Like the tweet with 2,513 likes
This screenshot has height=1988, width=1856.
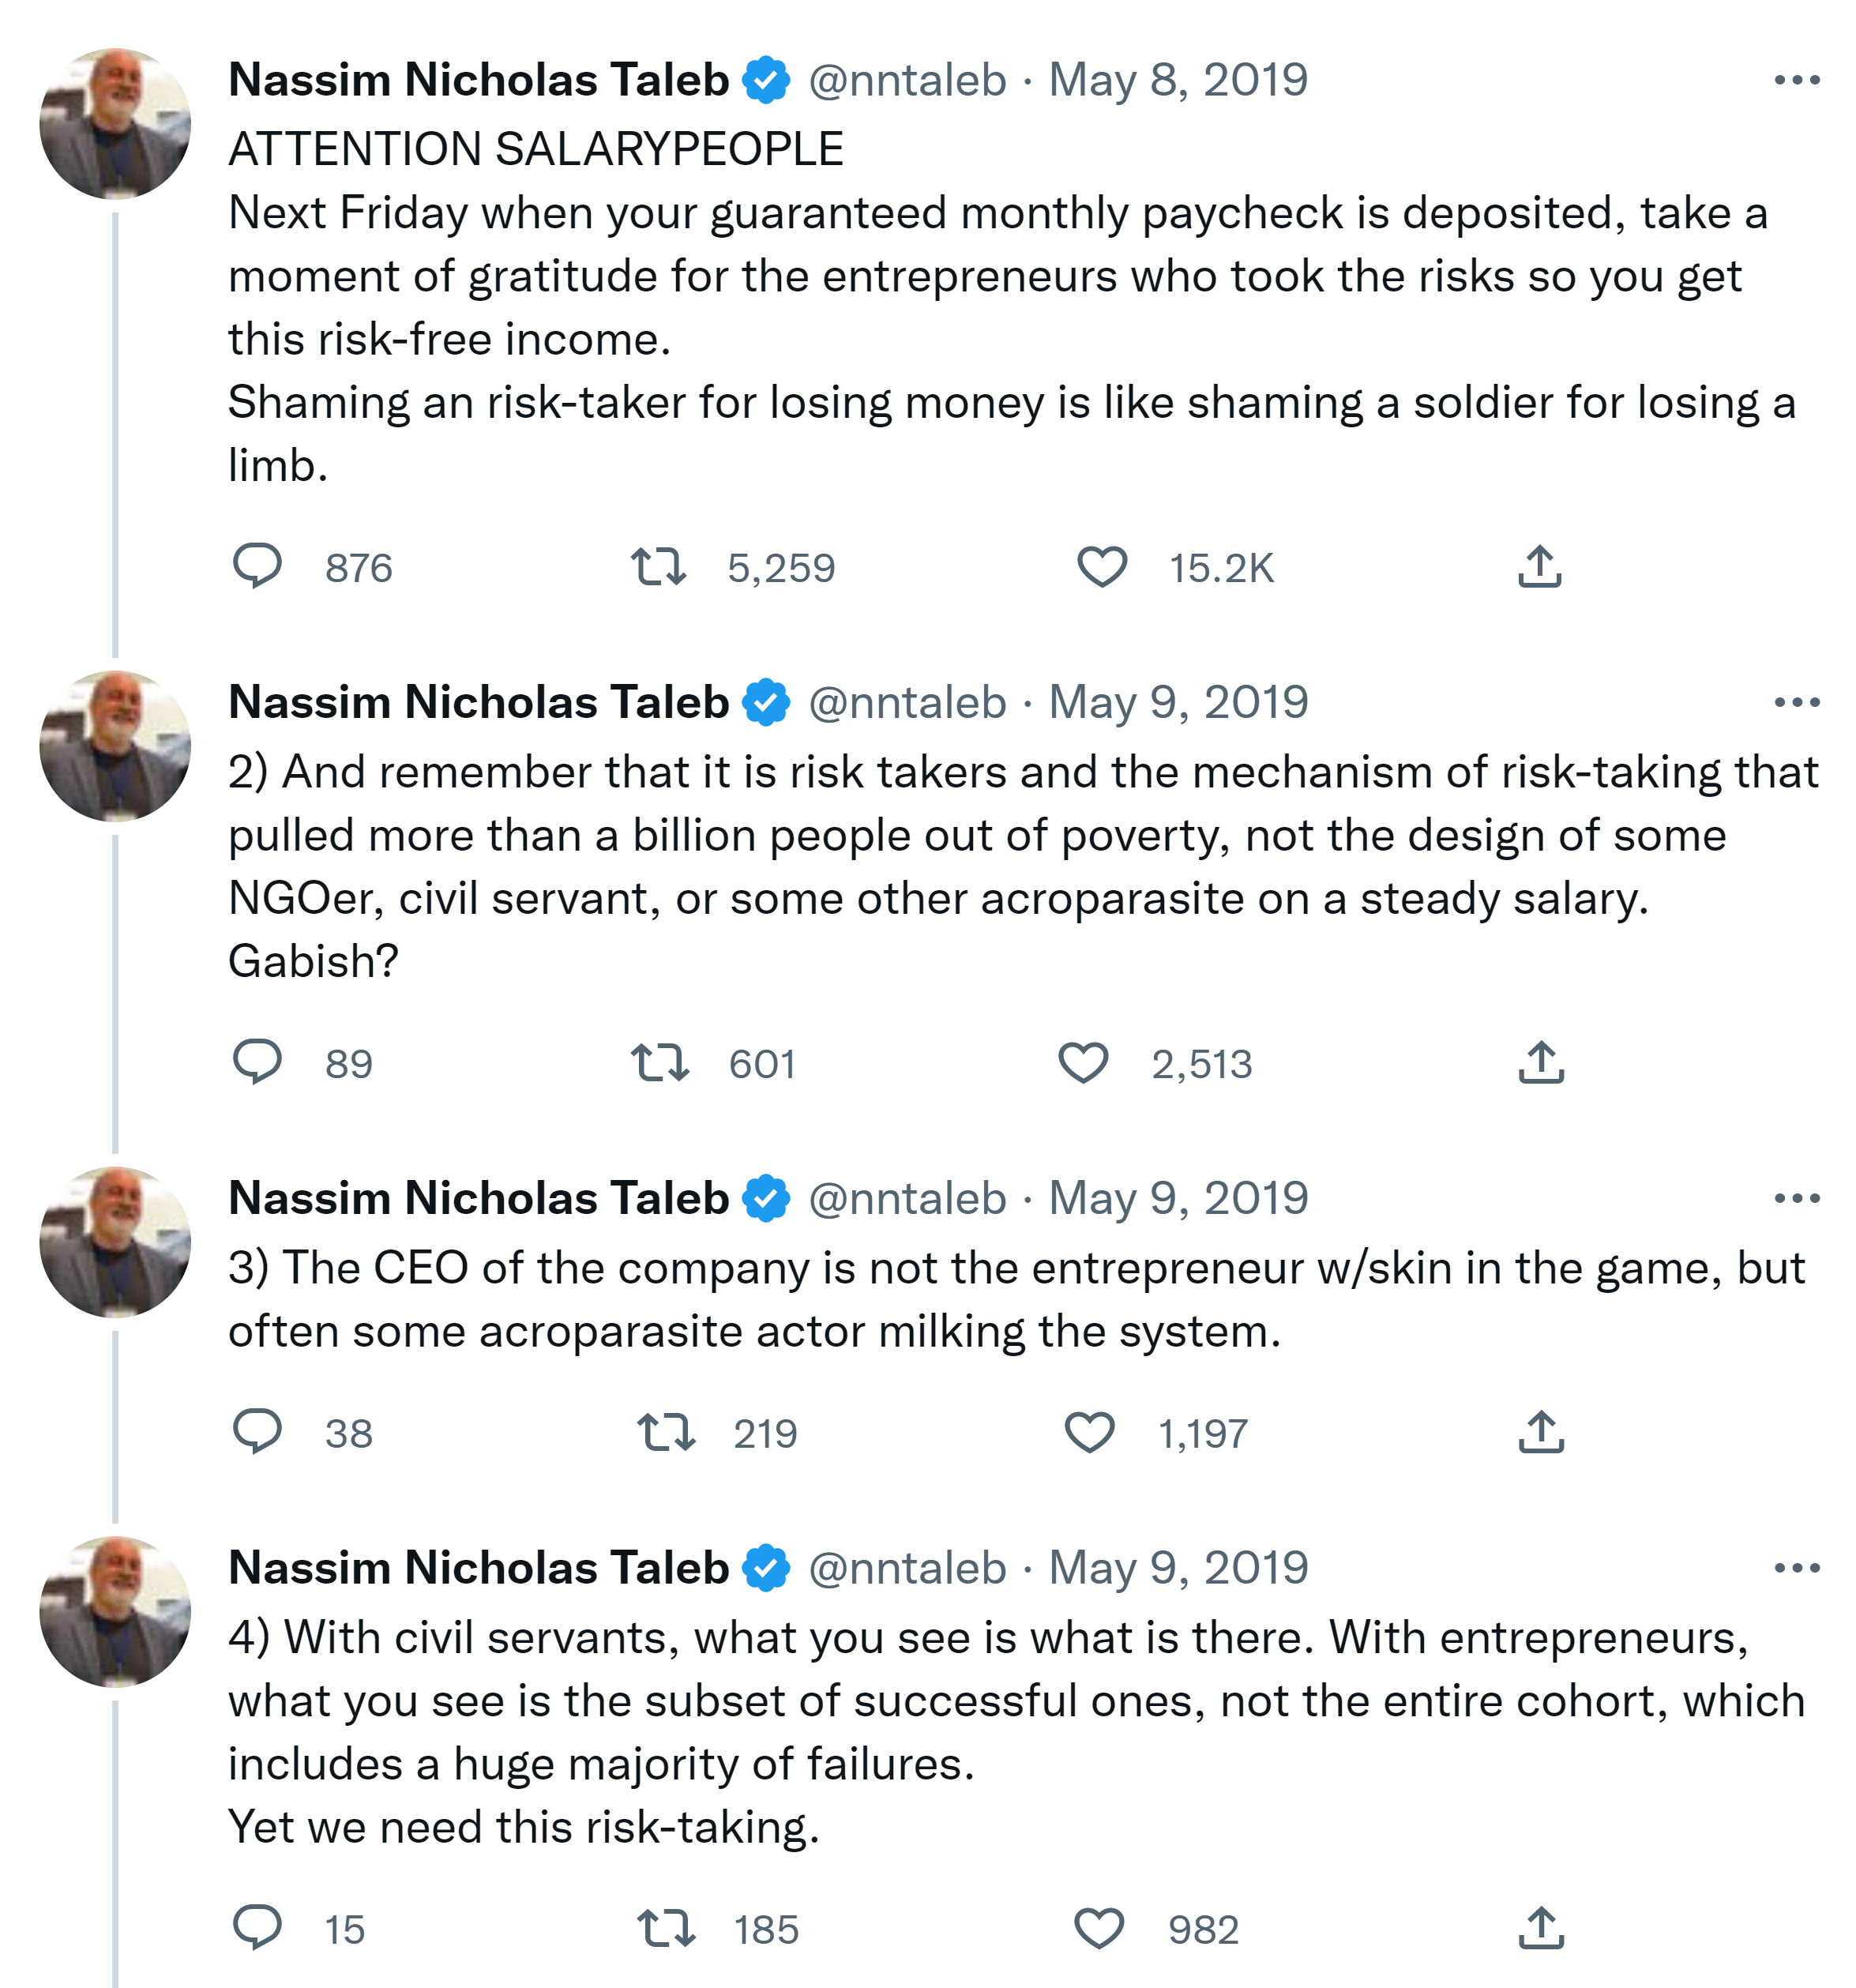(x=1083, y=1062)
